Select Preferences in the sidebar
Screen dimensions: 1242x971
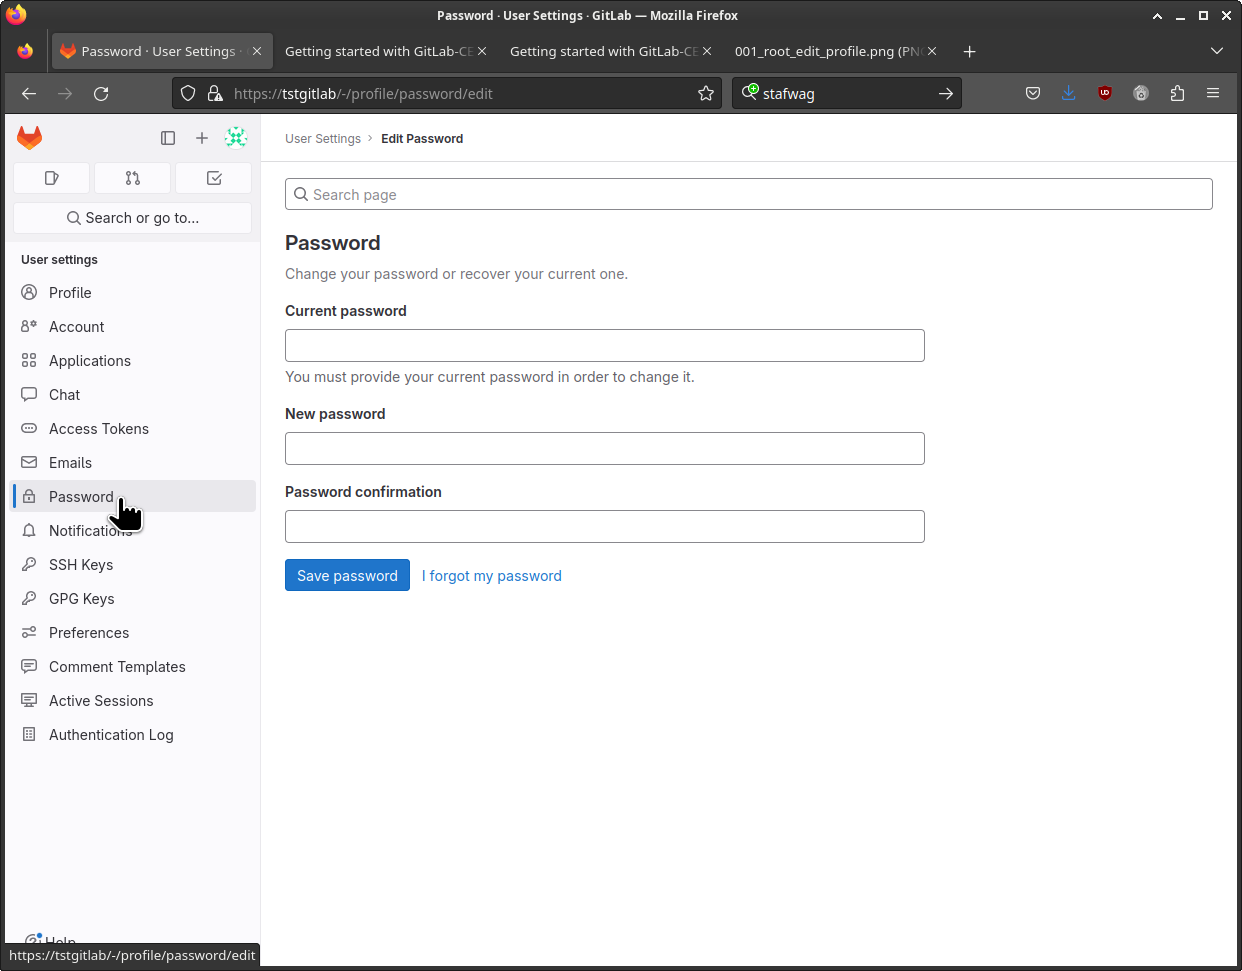click(89, 633)
